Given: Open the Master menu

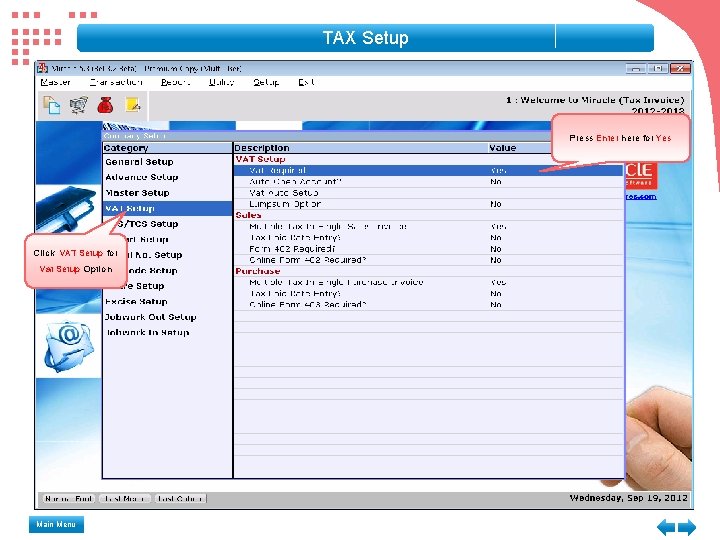Looking at the screenshot, I should click(56, 82).
